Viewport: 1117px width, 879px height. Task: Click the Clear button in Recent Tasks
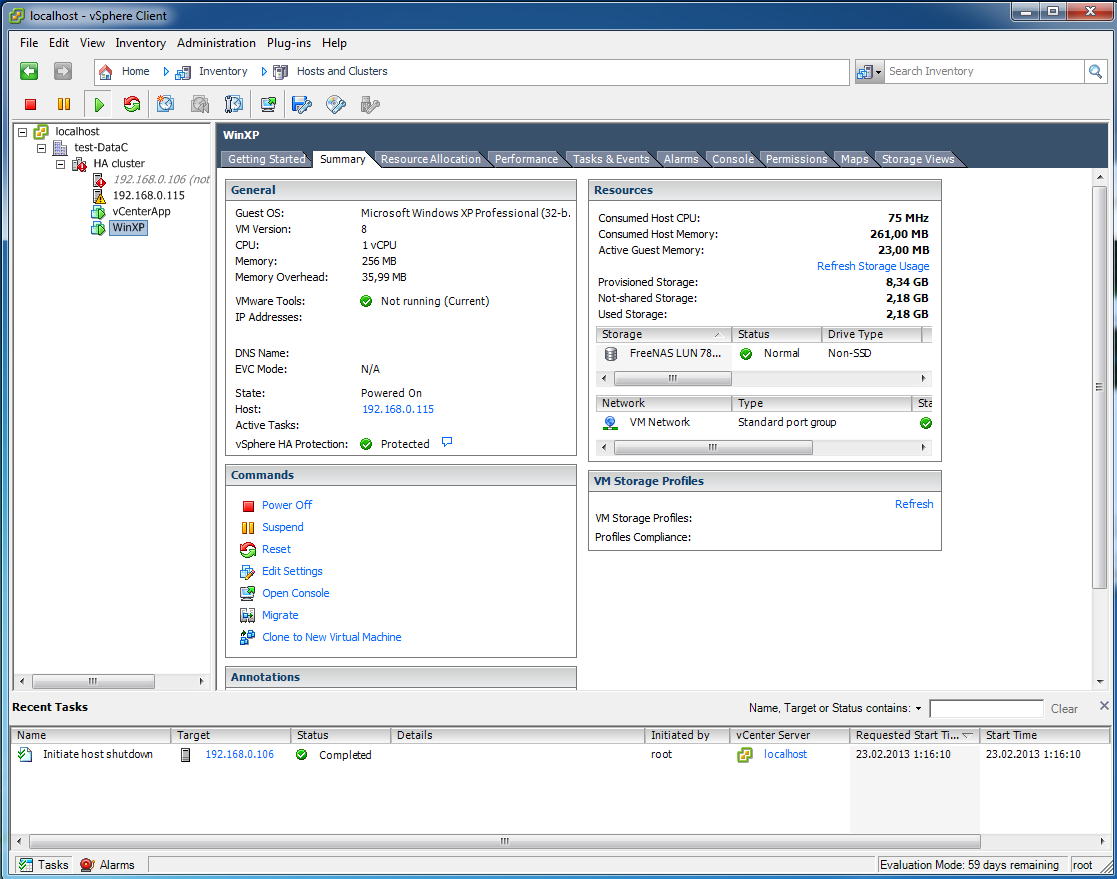[1064, 709]
